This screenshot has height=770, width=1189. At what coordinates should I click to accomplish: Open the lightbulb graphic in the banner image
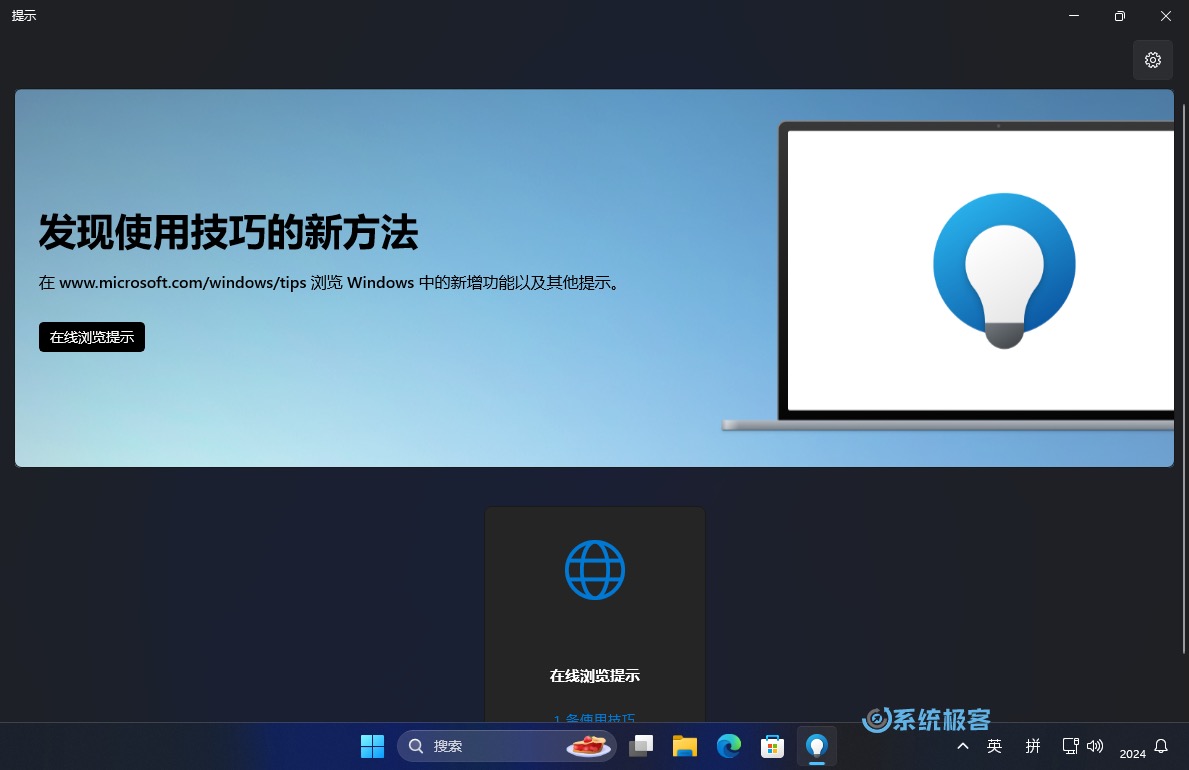tap(1004, 267)
